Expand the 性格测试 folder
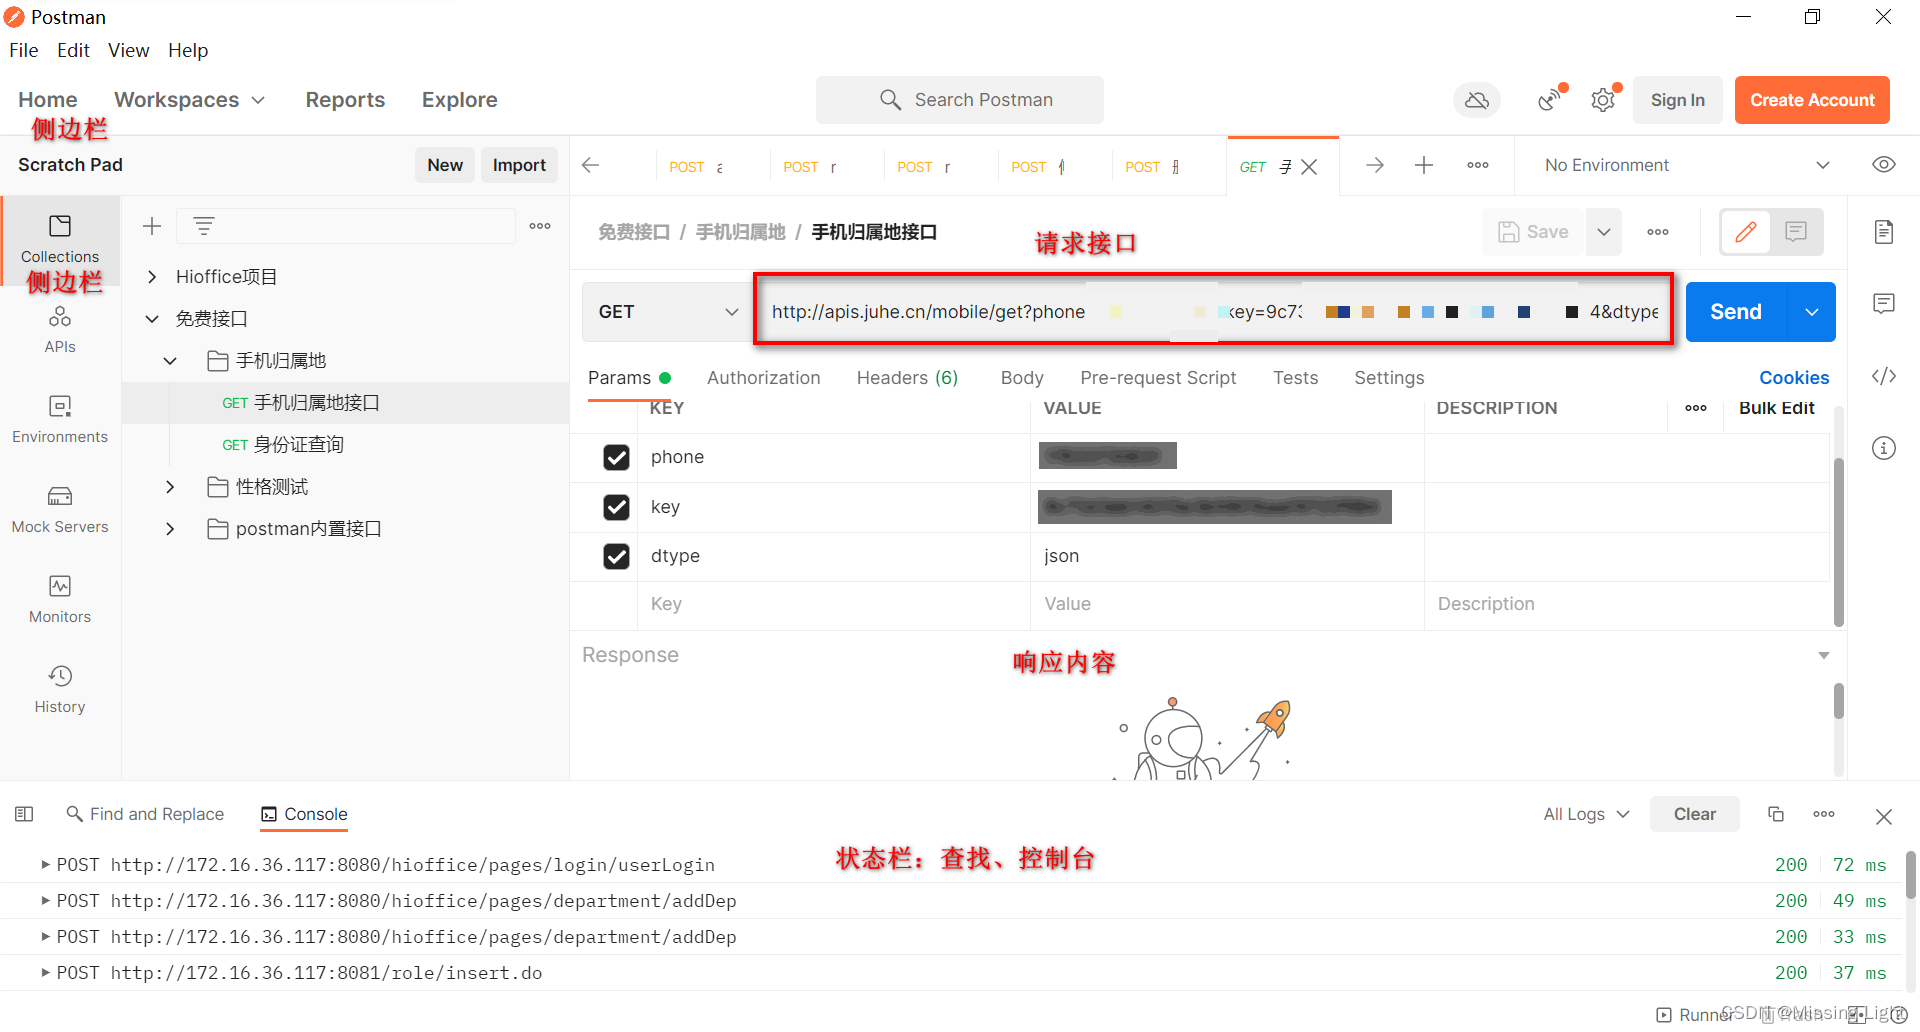The width and height of the screenshot is (1920, 1032). click(170, 487)
